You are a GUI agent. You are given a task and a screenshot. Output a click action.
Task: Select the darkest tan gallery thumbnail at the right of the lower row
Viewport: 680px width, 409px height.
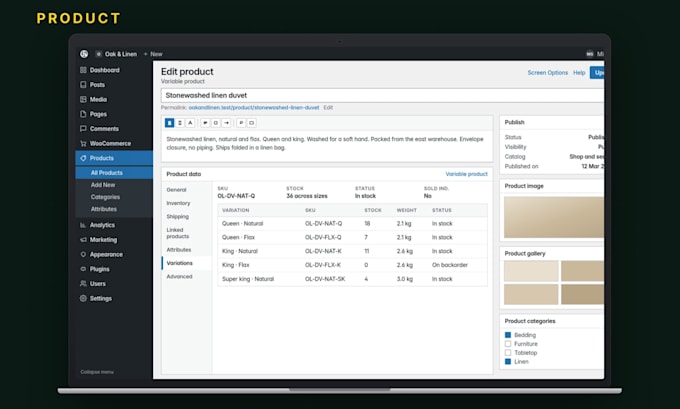(x=582, y=294)
